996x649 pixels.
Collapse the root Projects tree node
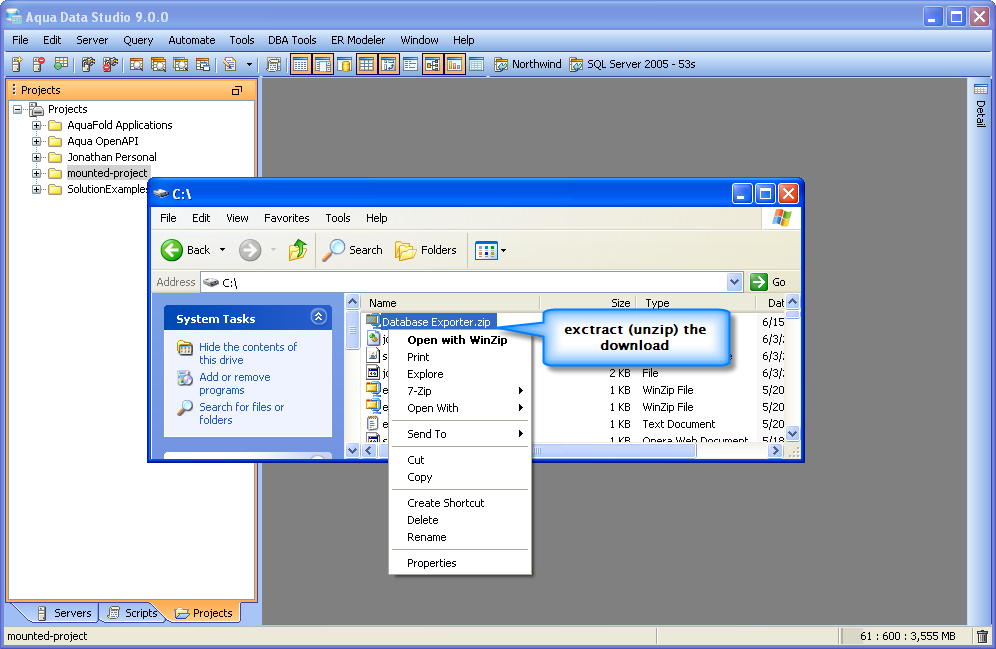tap(17, 109)
